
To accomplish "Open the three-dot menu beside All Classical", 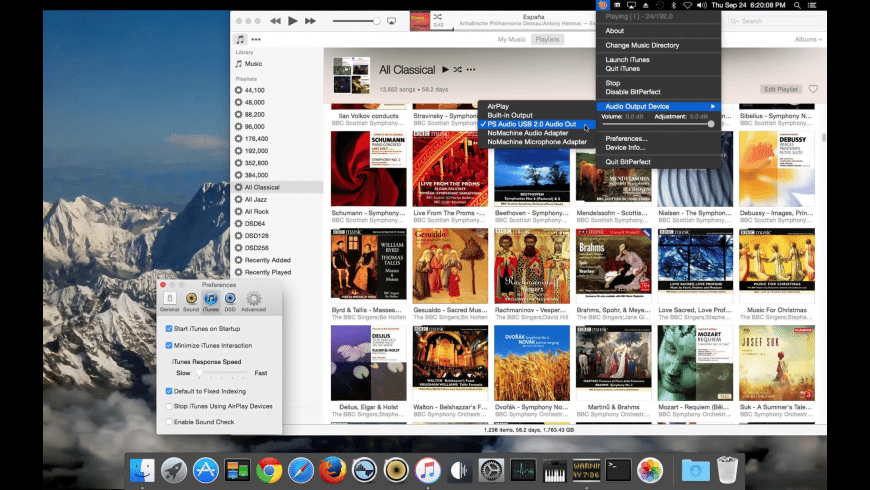I will click(472, 70).
